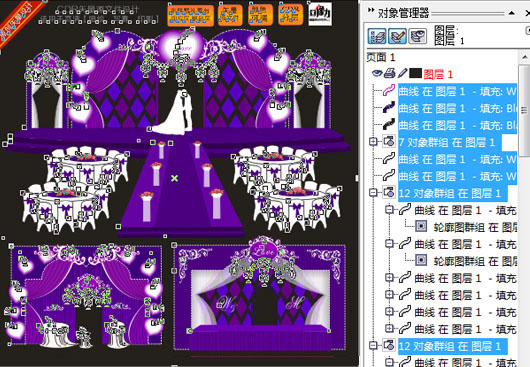
Task: Hide 图层 1 using its eye icon
Action: pos(377,73)
